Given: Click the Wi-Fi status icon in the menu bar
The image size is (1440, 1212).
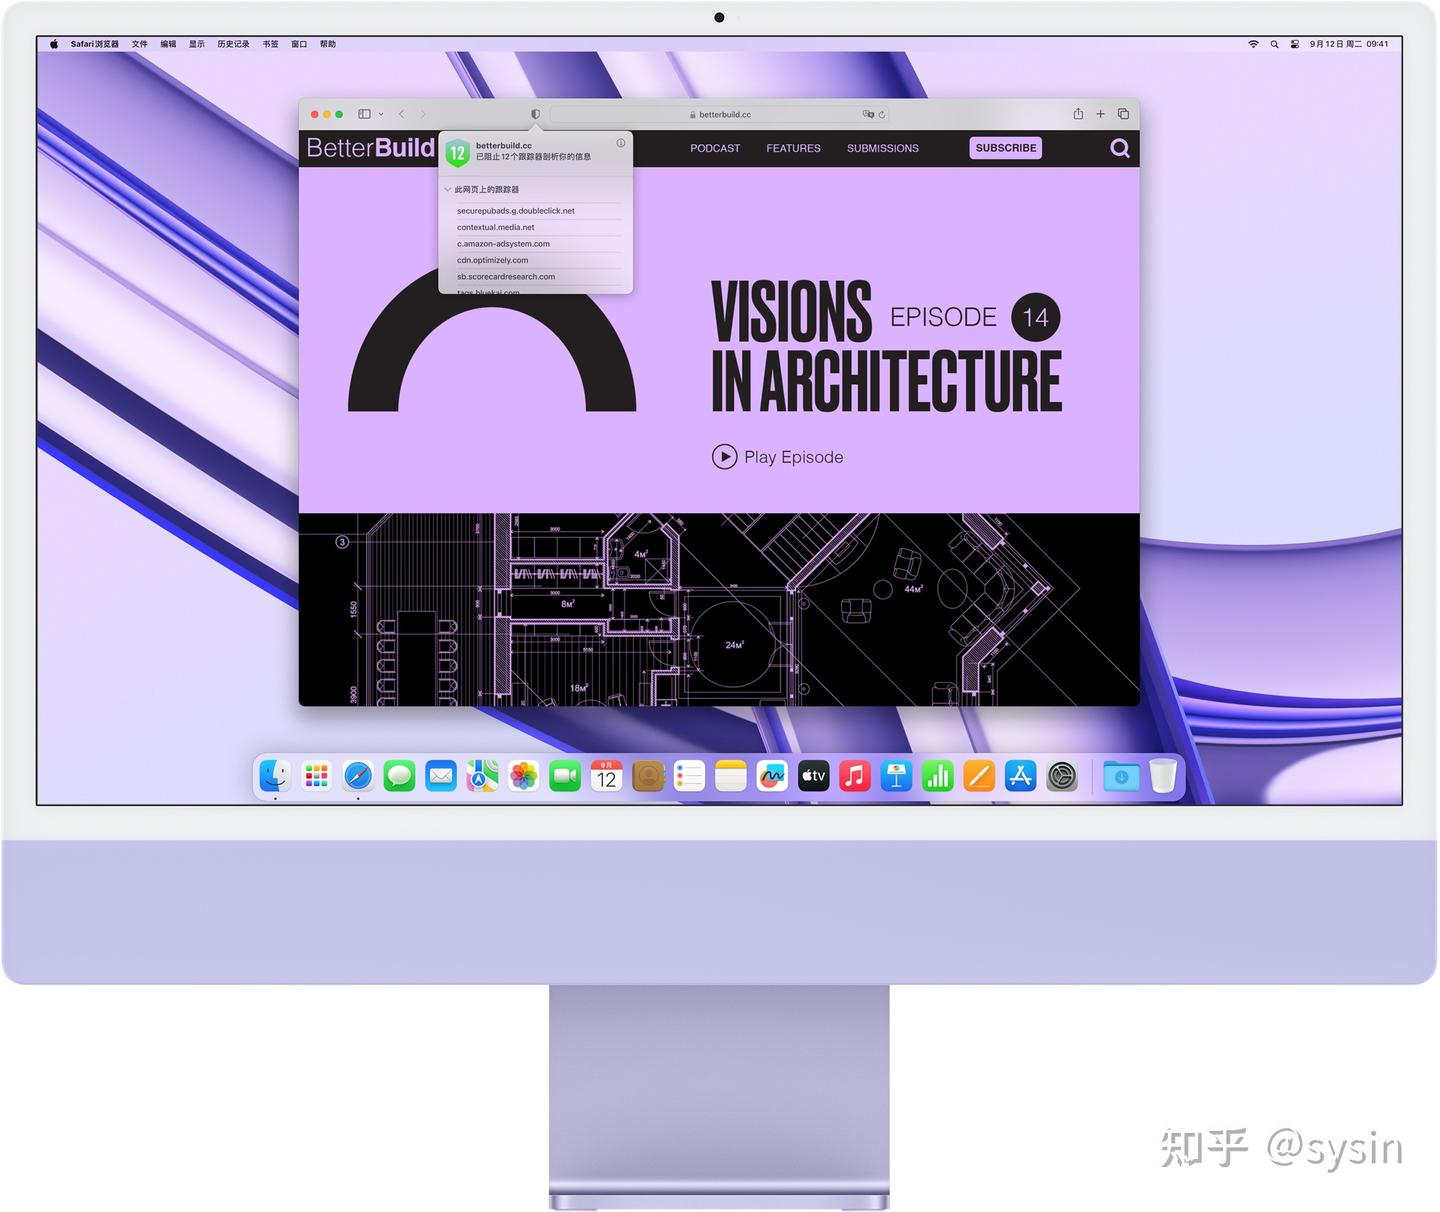Looking at the screenshot, I should pyautogui.click(x=1251, y=44).
